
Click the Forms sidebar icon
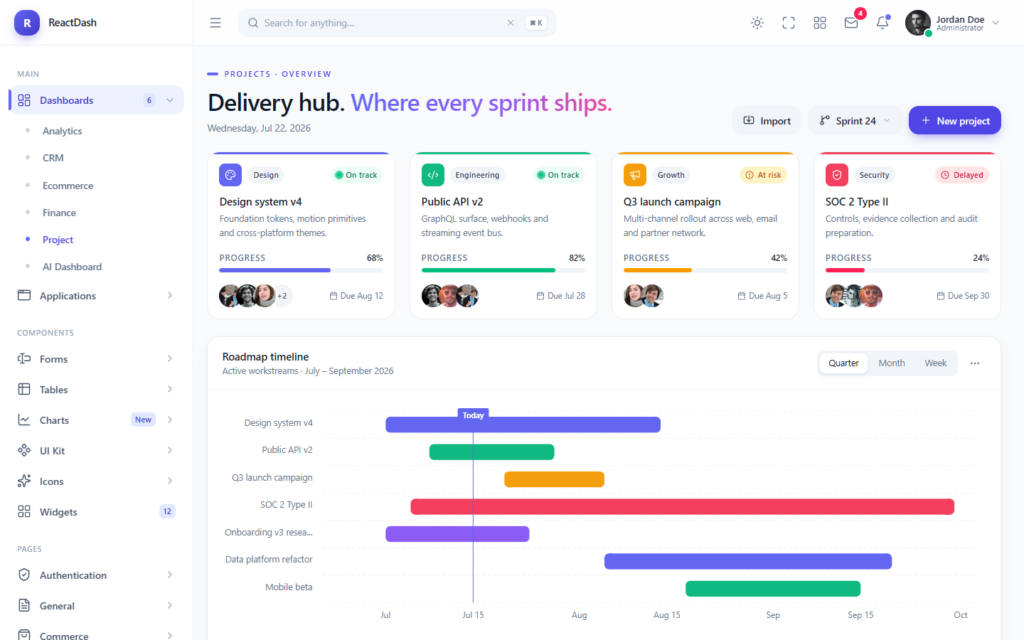coord(24,359)
